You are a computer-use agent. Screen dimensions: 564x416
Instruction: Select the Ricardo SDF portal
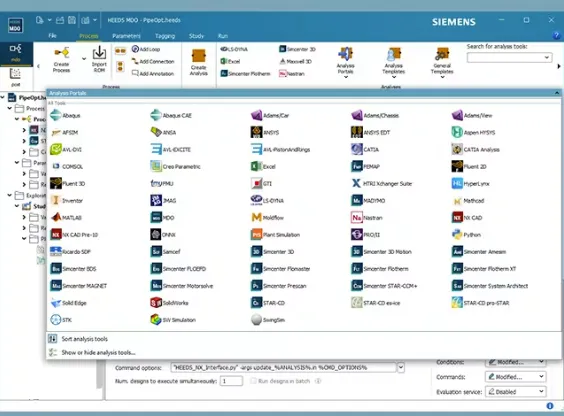[70, 252]
